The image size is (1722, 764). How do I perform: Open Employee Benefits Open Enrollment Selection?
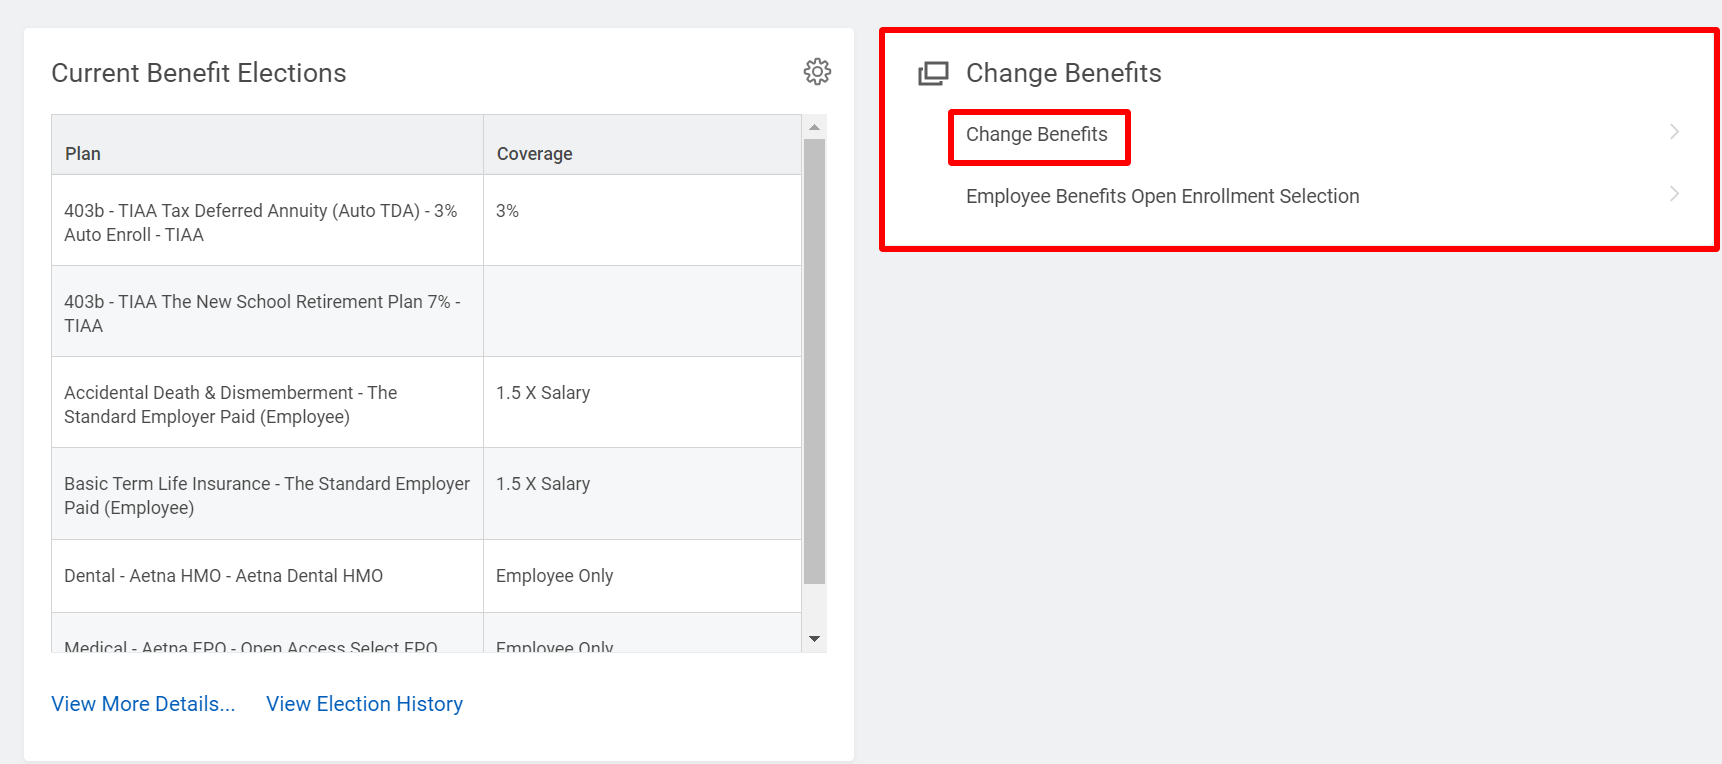[1162, 197]
